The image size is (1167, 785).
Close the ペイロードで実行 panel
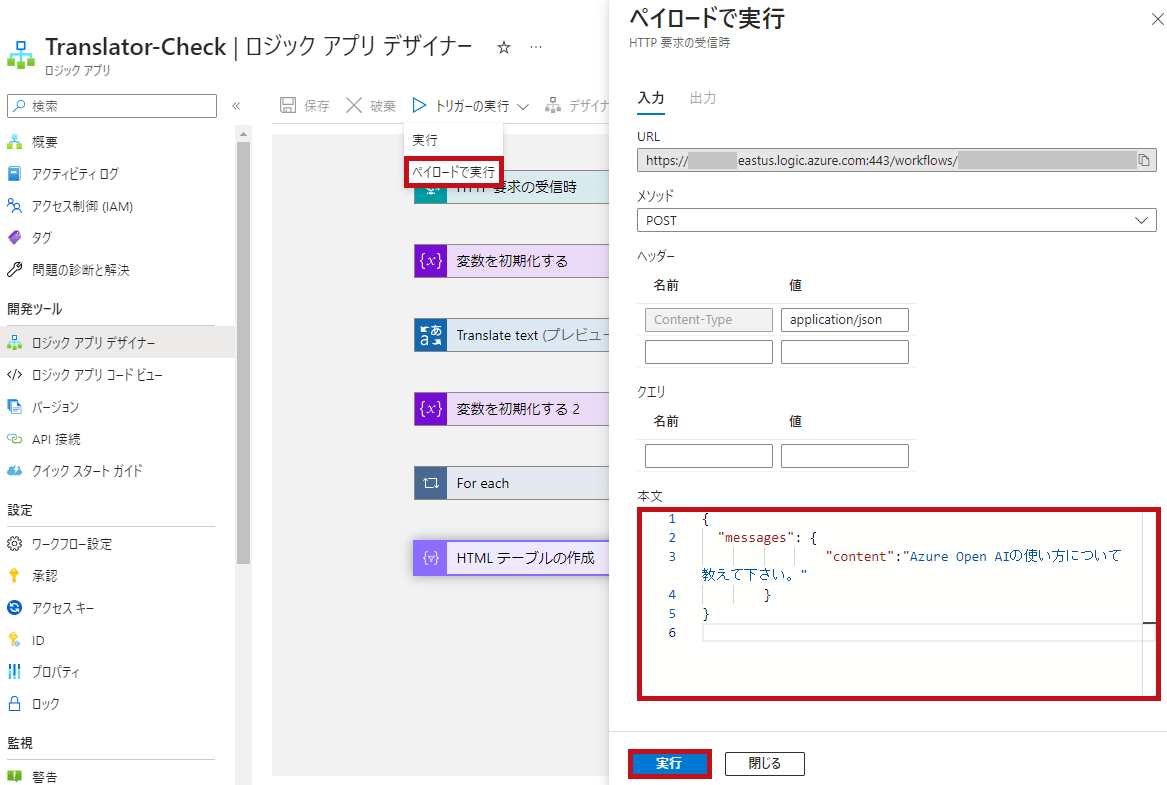coord(1157,19)
